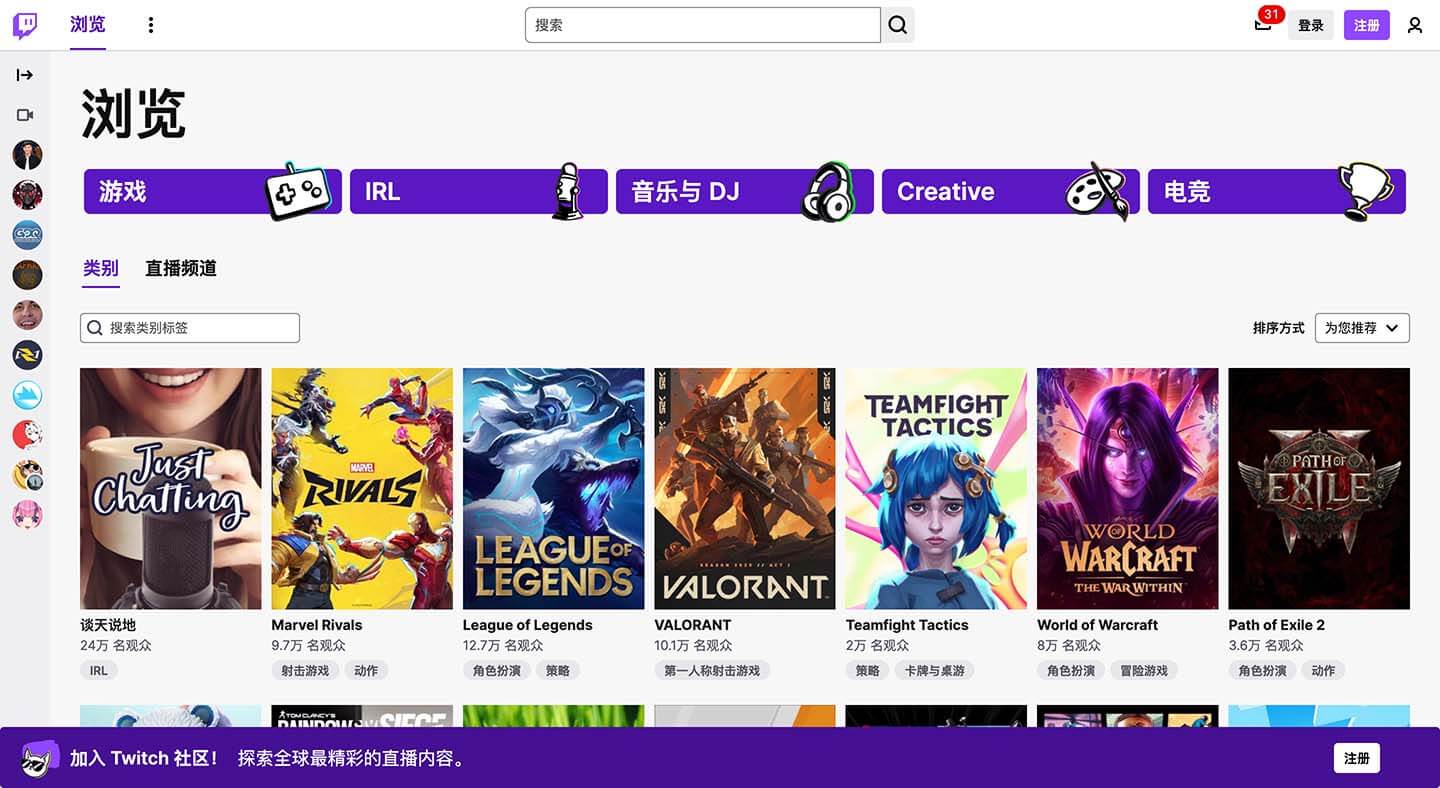Open the Just Chatting cover thumbnail
Viewport: 1440px width, 788px height.
[x=171, y=489]
